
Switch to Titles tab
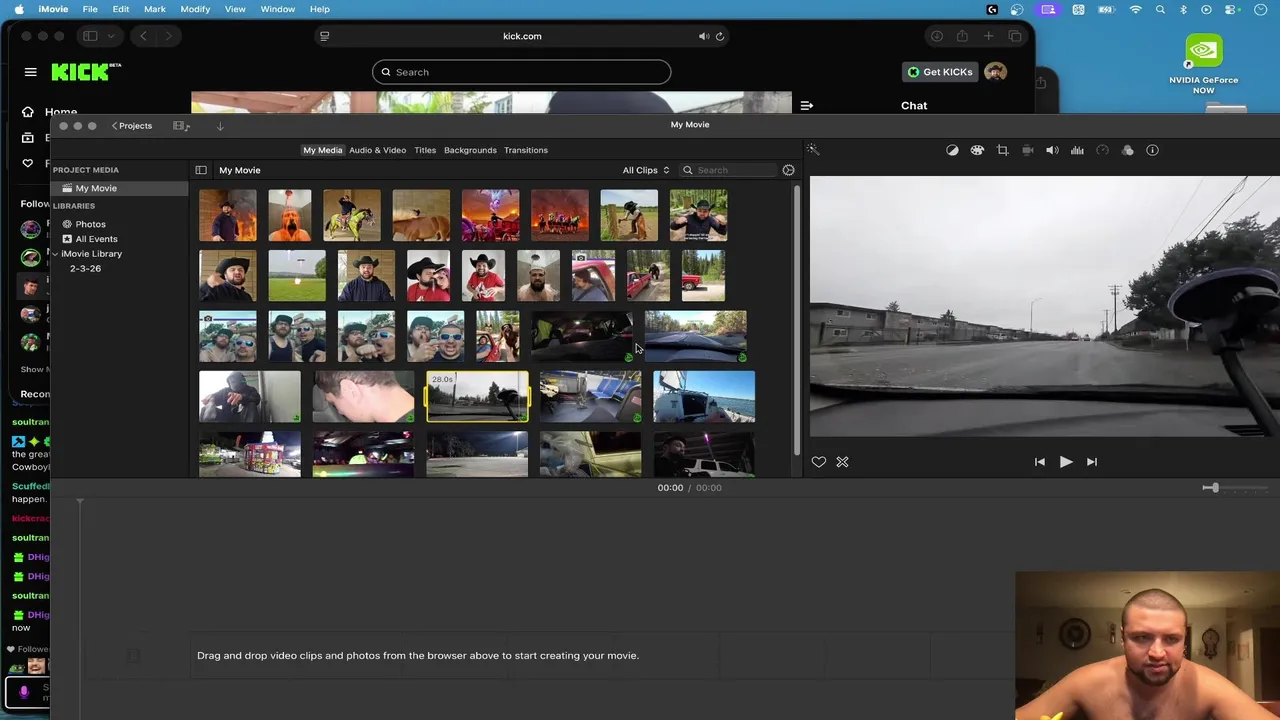(425, 150)
